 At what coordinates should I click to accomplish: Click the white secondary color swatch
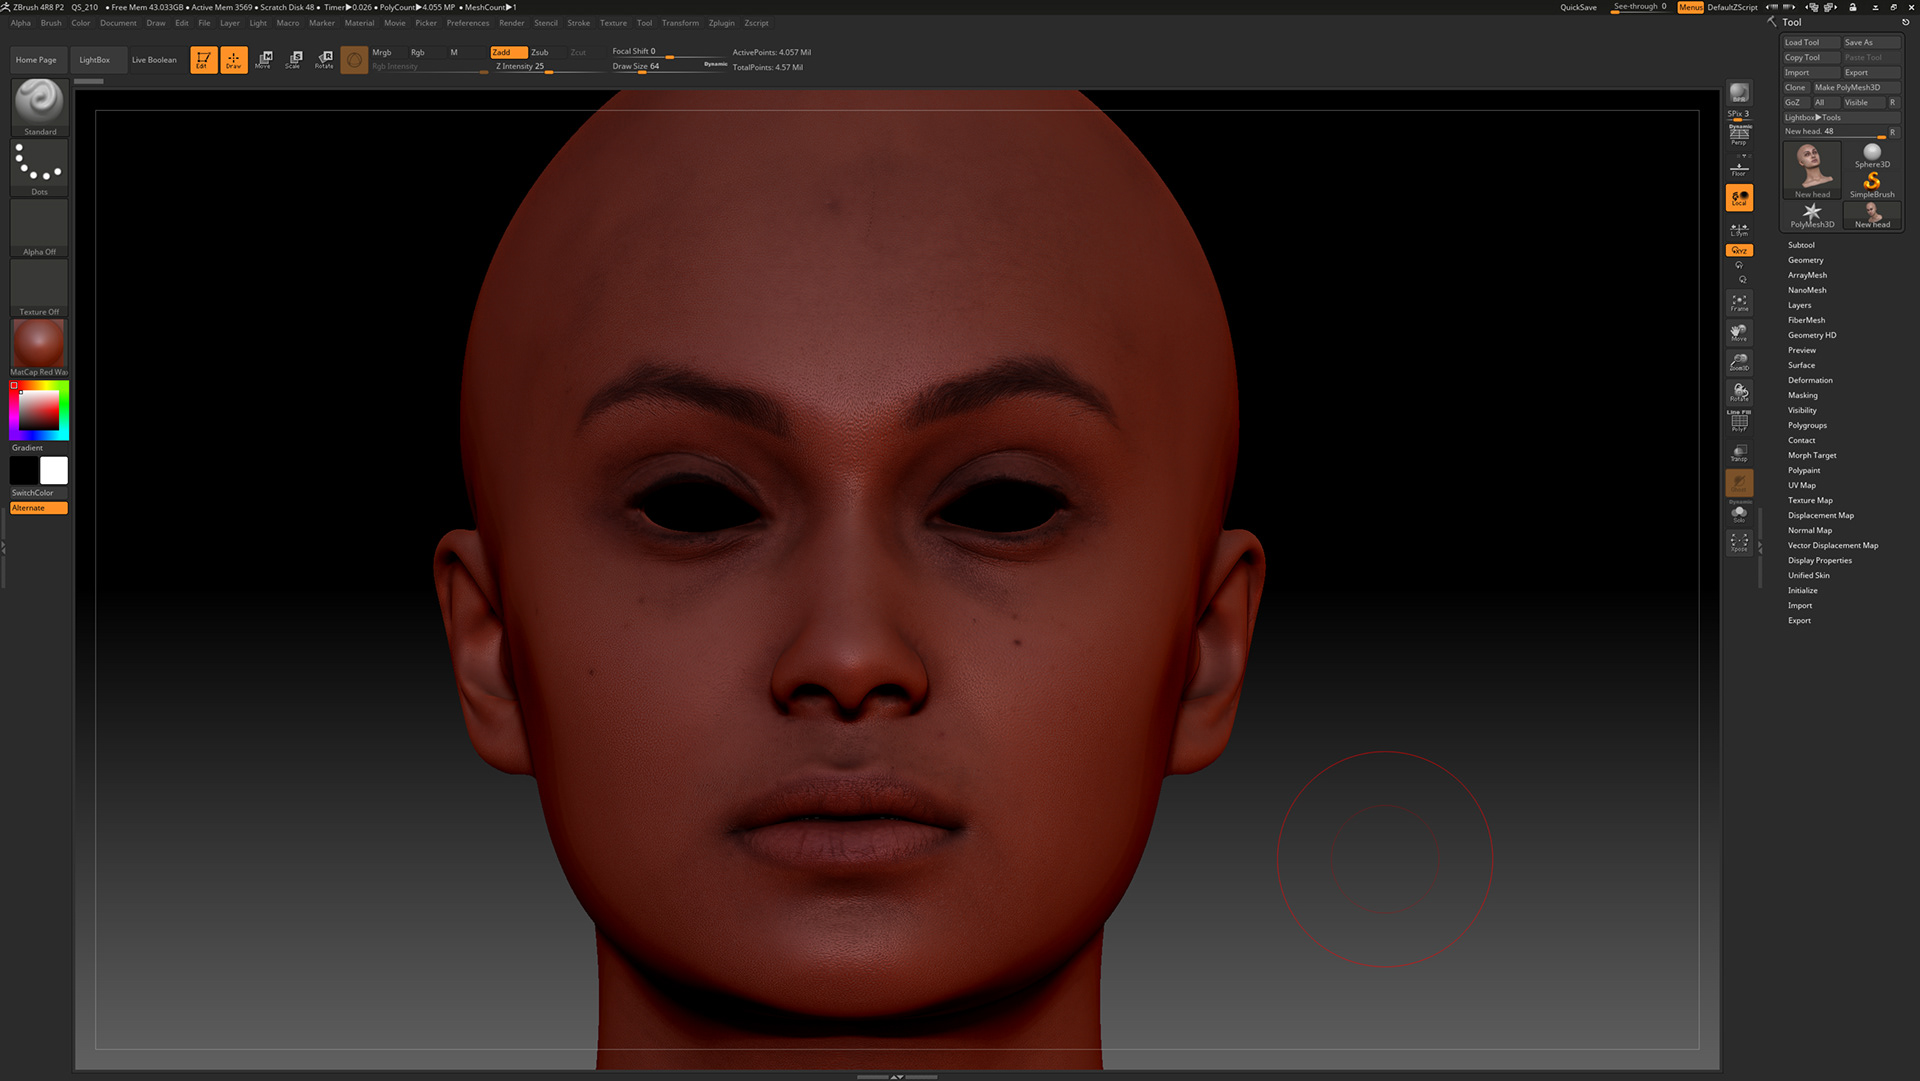coord(54,470)
